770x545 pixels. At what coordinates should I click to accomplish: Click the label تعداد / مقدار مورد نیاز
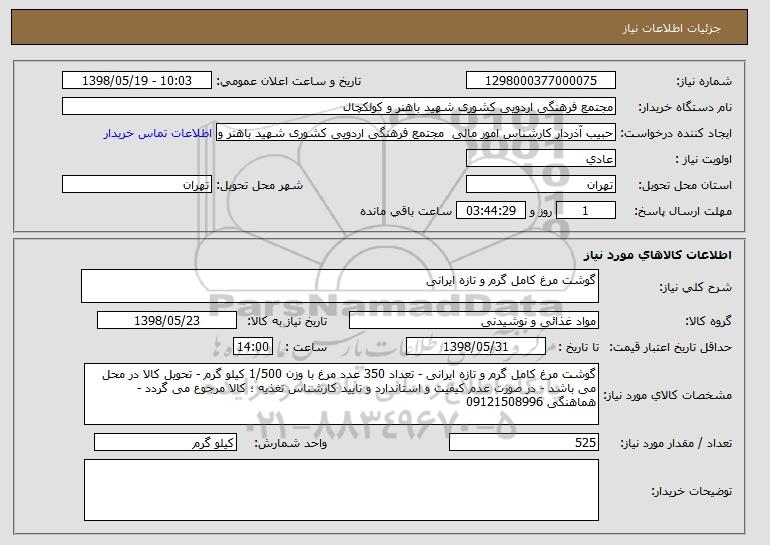pos(676,443)
